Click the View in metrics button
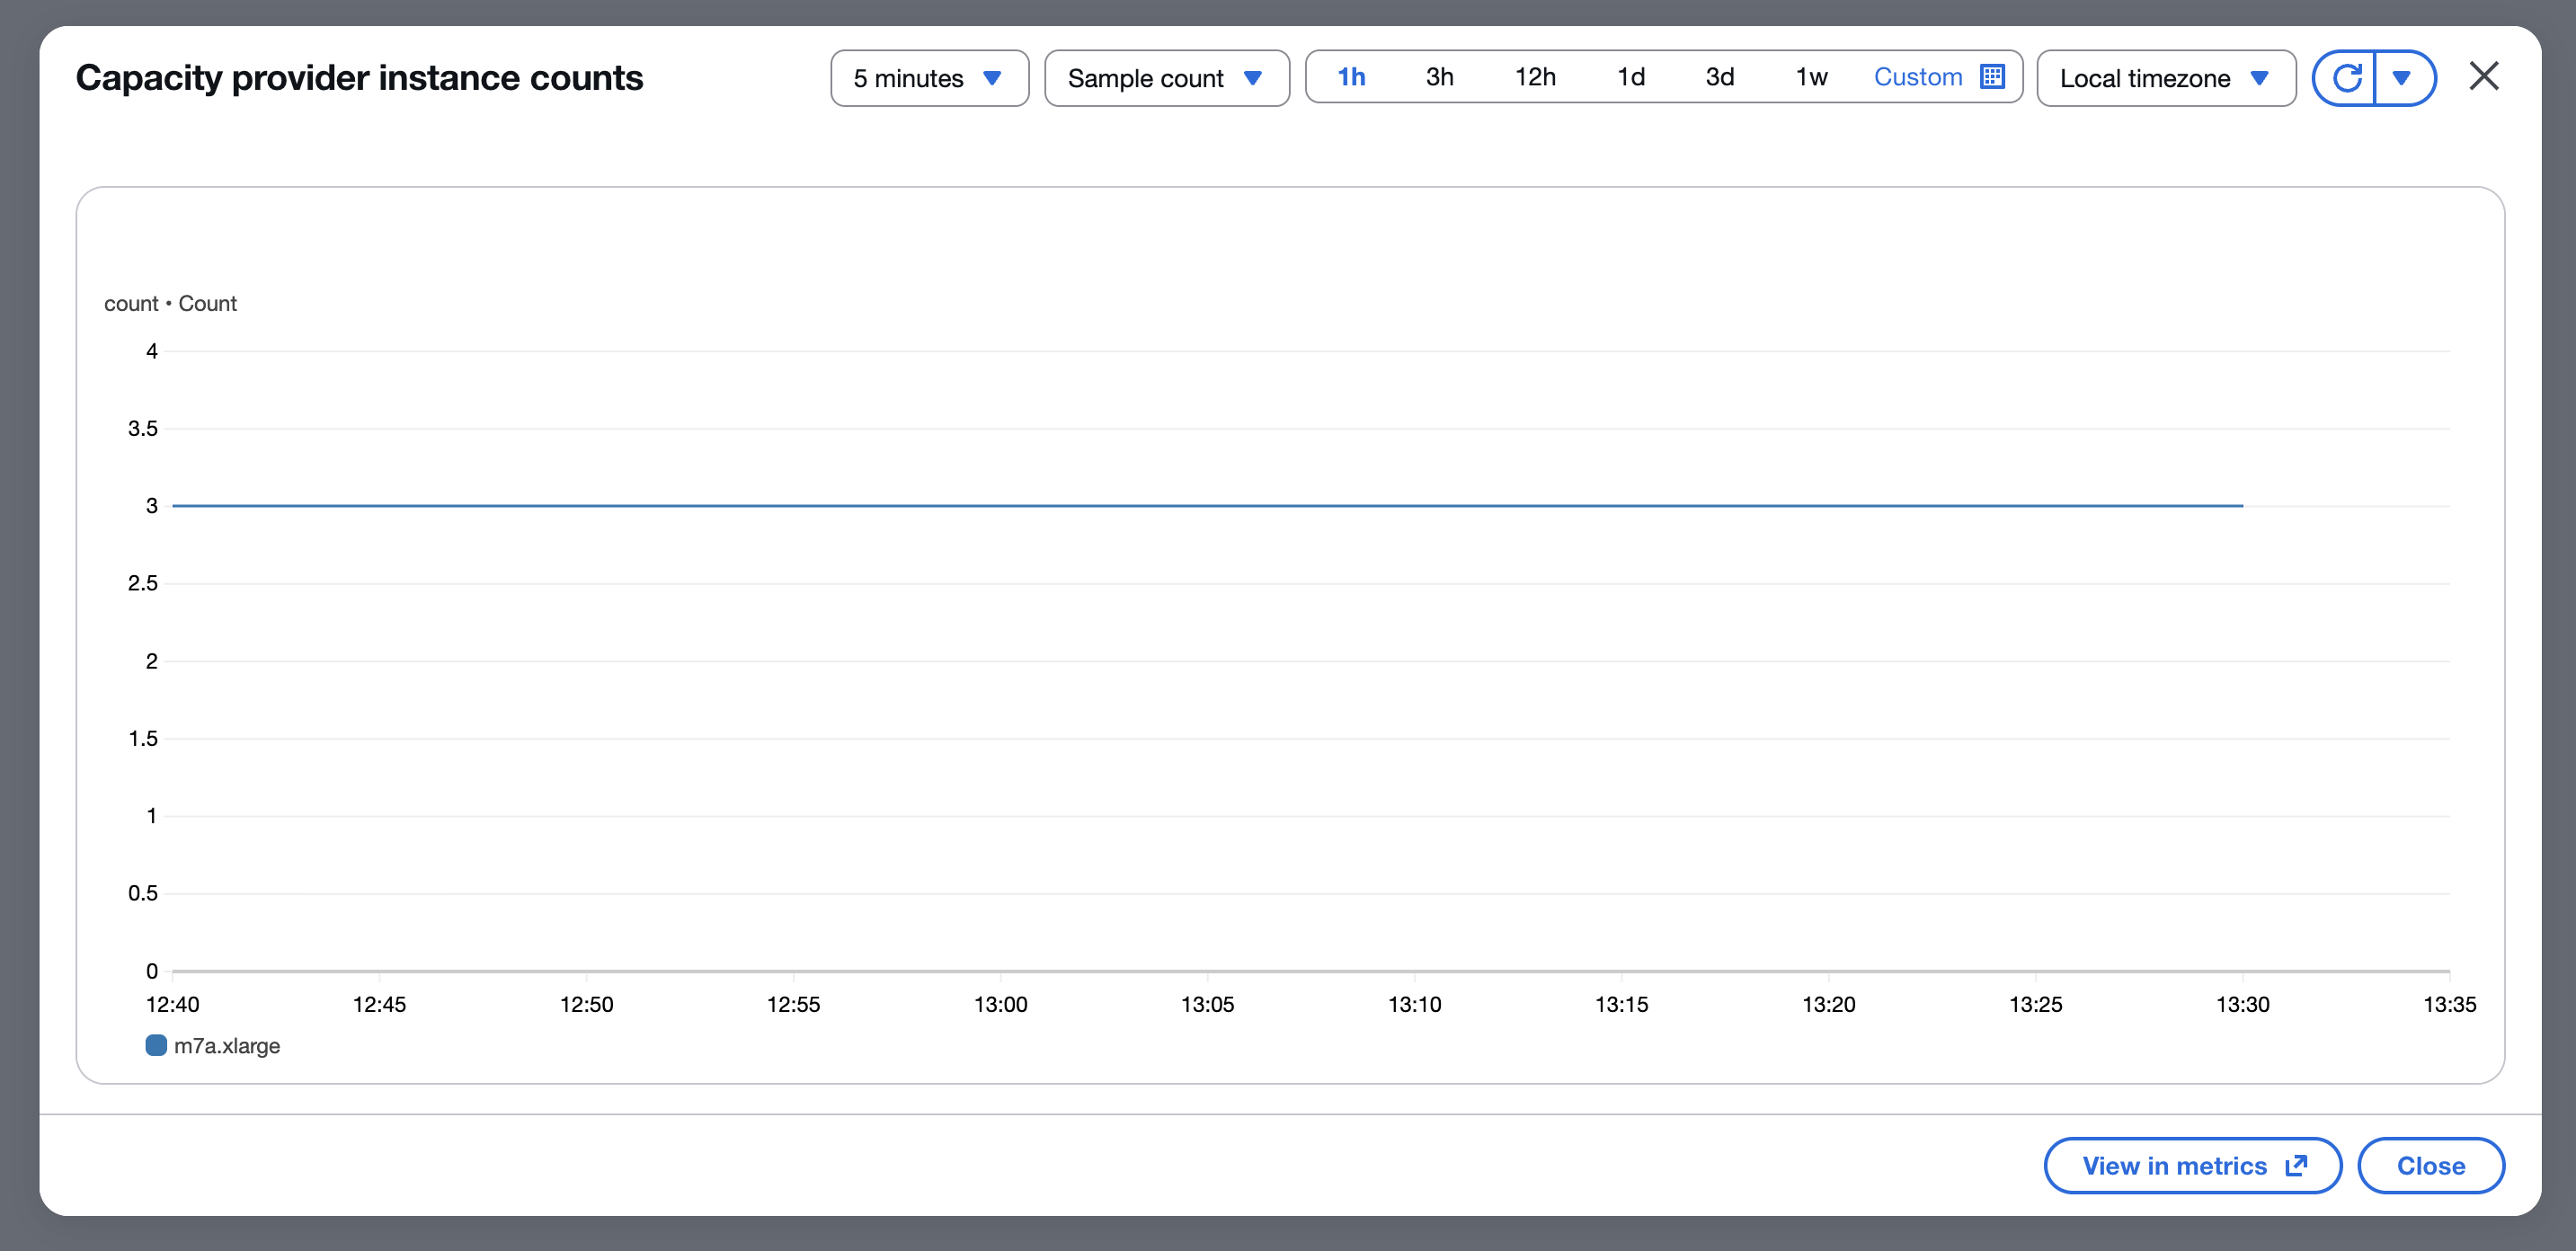 2174,1165
